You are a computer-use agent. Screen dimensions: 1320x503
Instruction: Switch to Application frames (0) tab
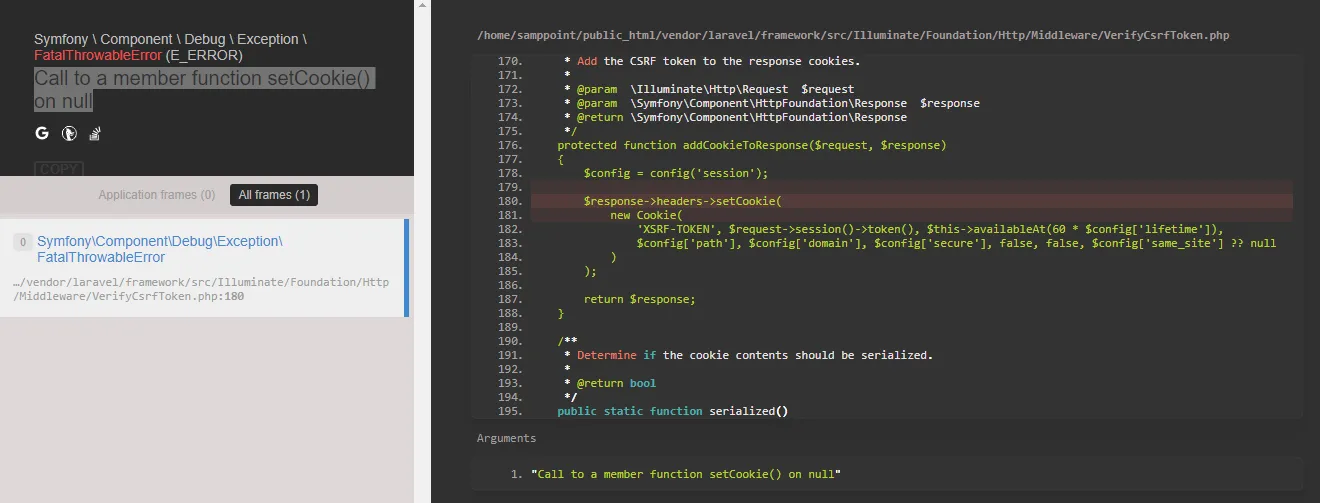point(157,195)
